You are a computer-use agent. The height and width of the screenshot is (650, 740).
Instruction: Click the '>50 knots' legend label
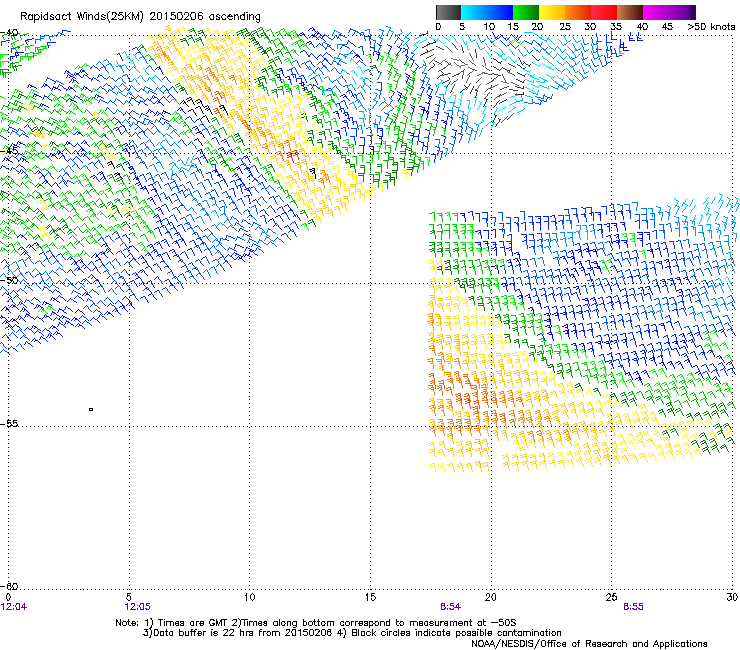click(x=711, y=27)
